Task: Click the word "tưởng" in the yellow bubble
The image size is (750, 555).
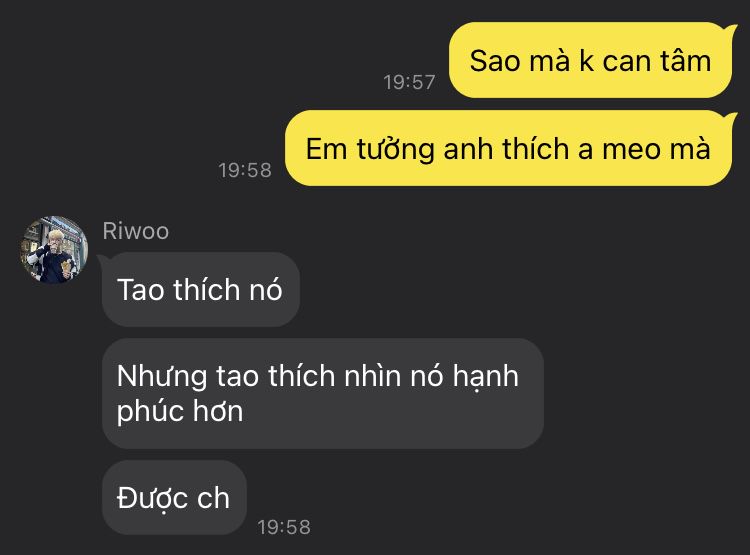Action: pyautogui.click(x=396, y=150)
